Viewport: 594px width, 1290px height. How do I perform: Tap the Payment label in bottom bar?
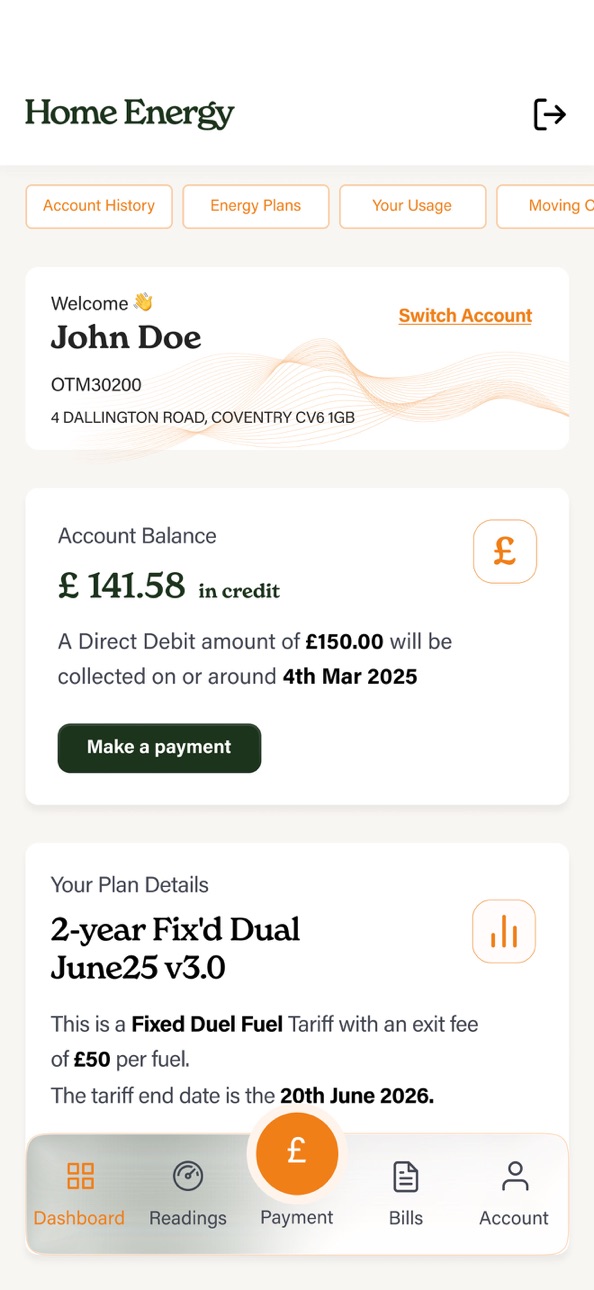297,1217
